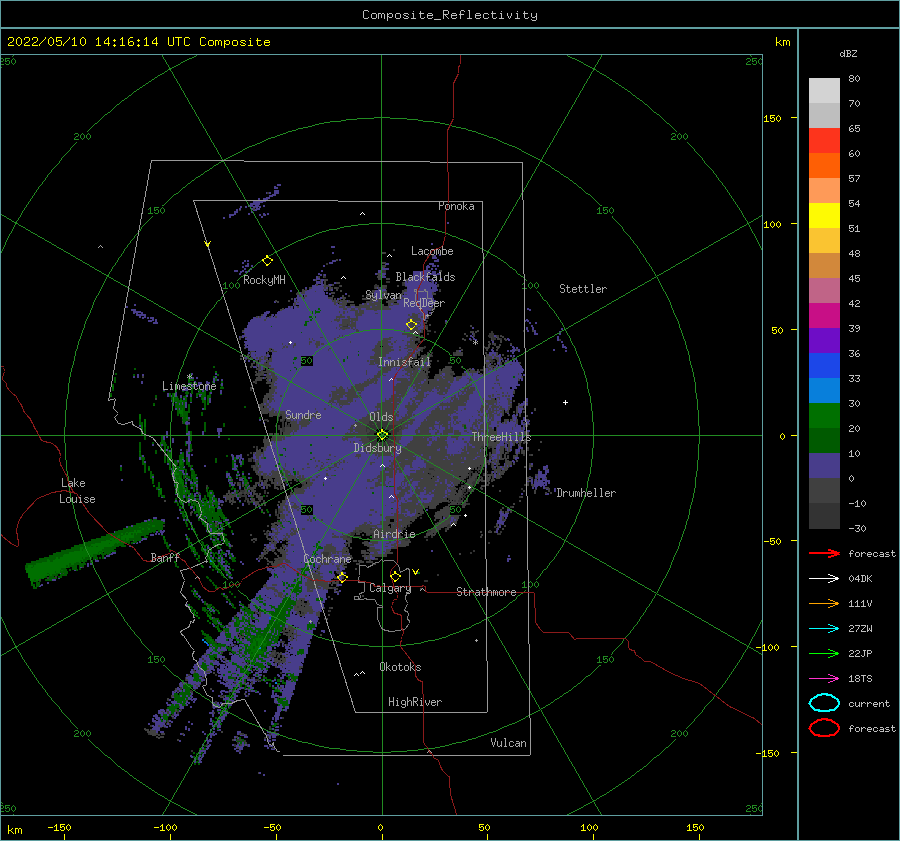Click the magenta 18TS arrow in legend

(x=824, y=679)
